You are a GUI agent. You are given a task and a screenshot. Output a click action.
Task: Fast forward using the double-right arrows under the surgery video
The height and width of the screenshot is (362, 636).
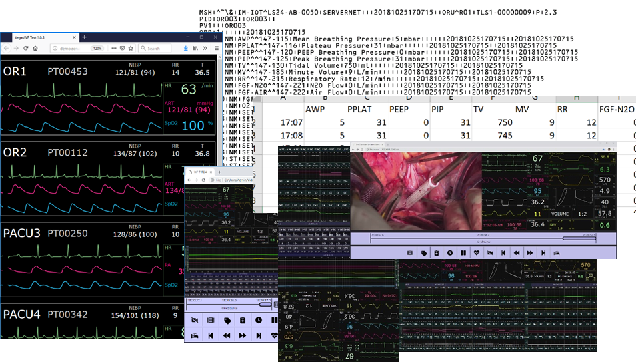click(x=530, y=252)
